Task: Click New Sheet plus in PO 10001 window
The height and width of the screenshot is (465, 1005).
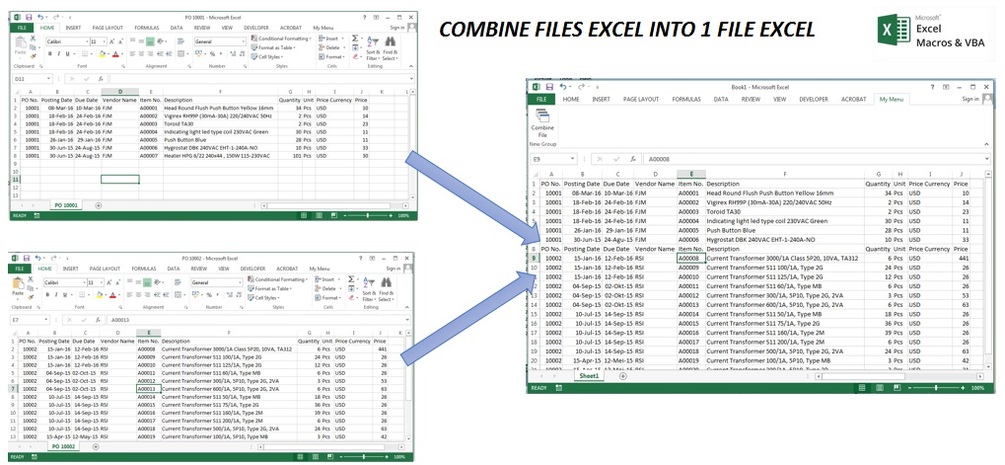Action: point(98,205)
